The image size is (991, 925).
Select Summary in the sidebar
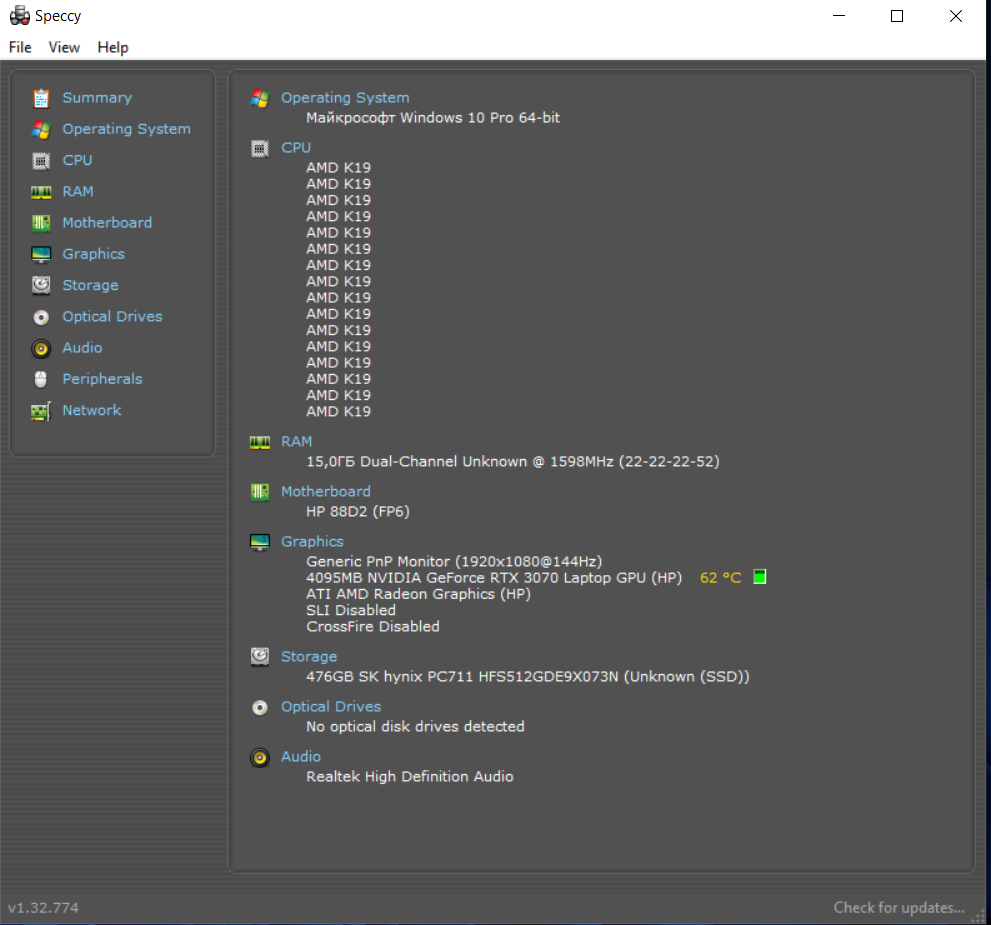97,98
